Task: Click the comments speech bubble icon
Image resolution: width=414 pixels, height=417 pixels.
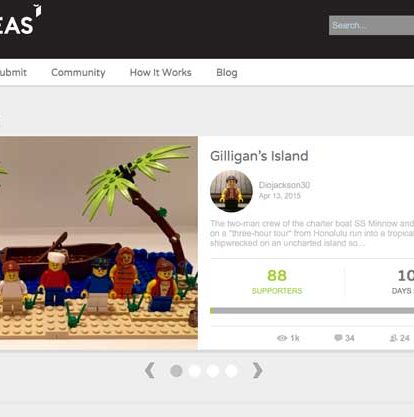Action: 338,338
